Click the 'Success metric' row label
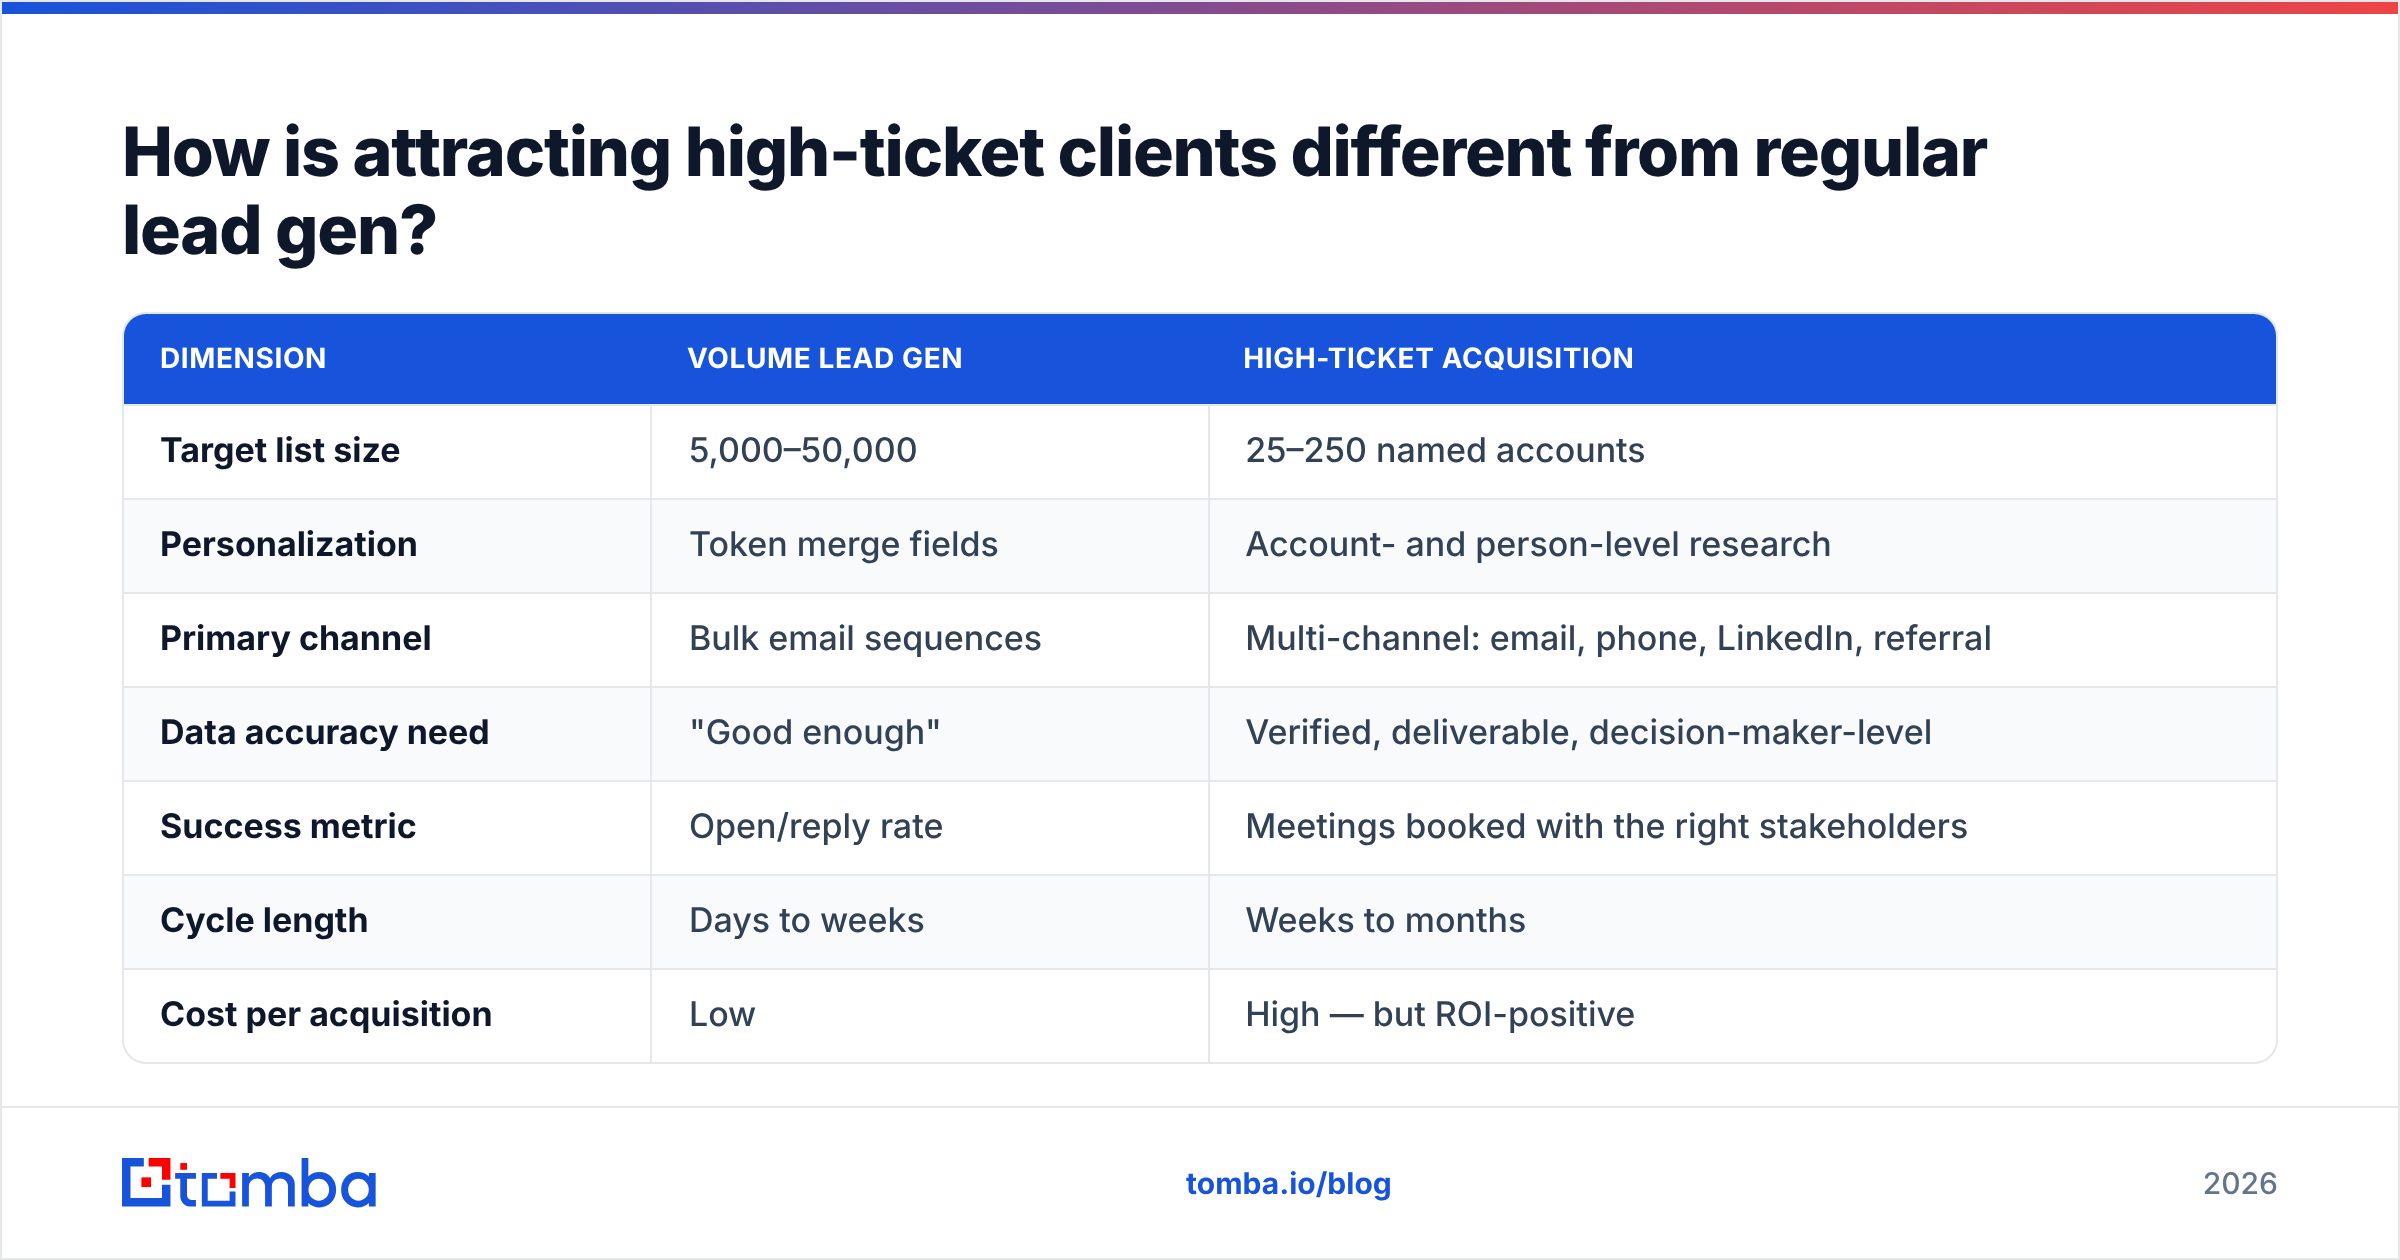The height and width of the screenshot is (1260, 2400). point(288,827)
